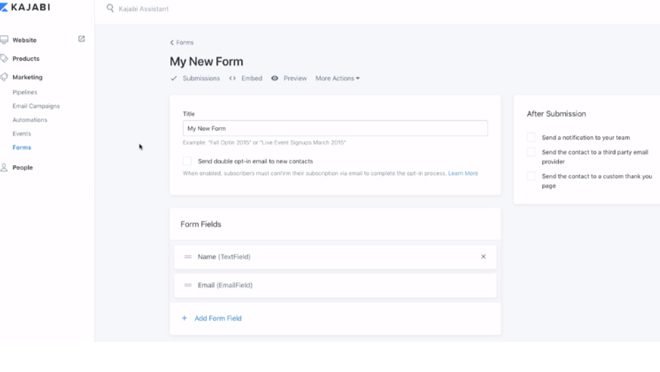The image size is (660, 372).
Task: Check Send a notification to your team
Action: coord(532,137)
